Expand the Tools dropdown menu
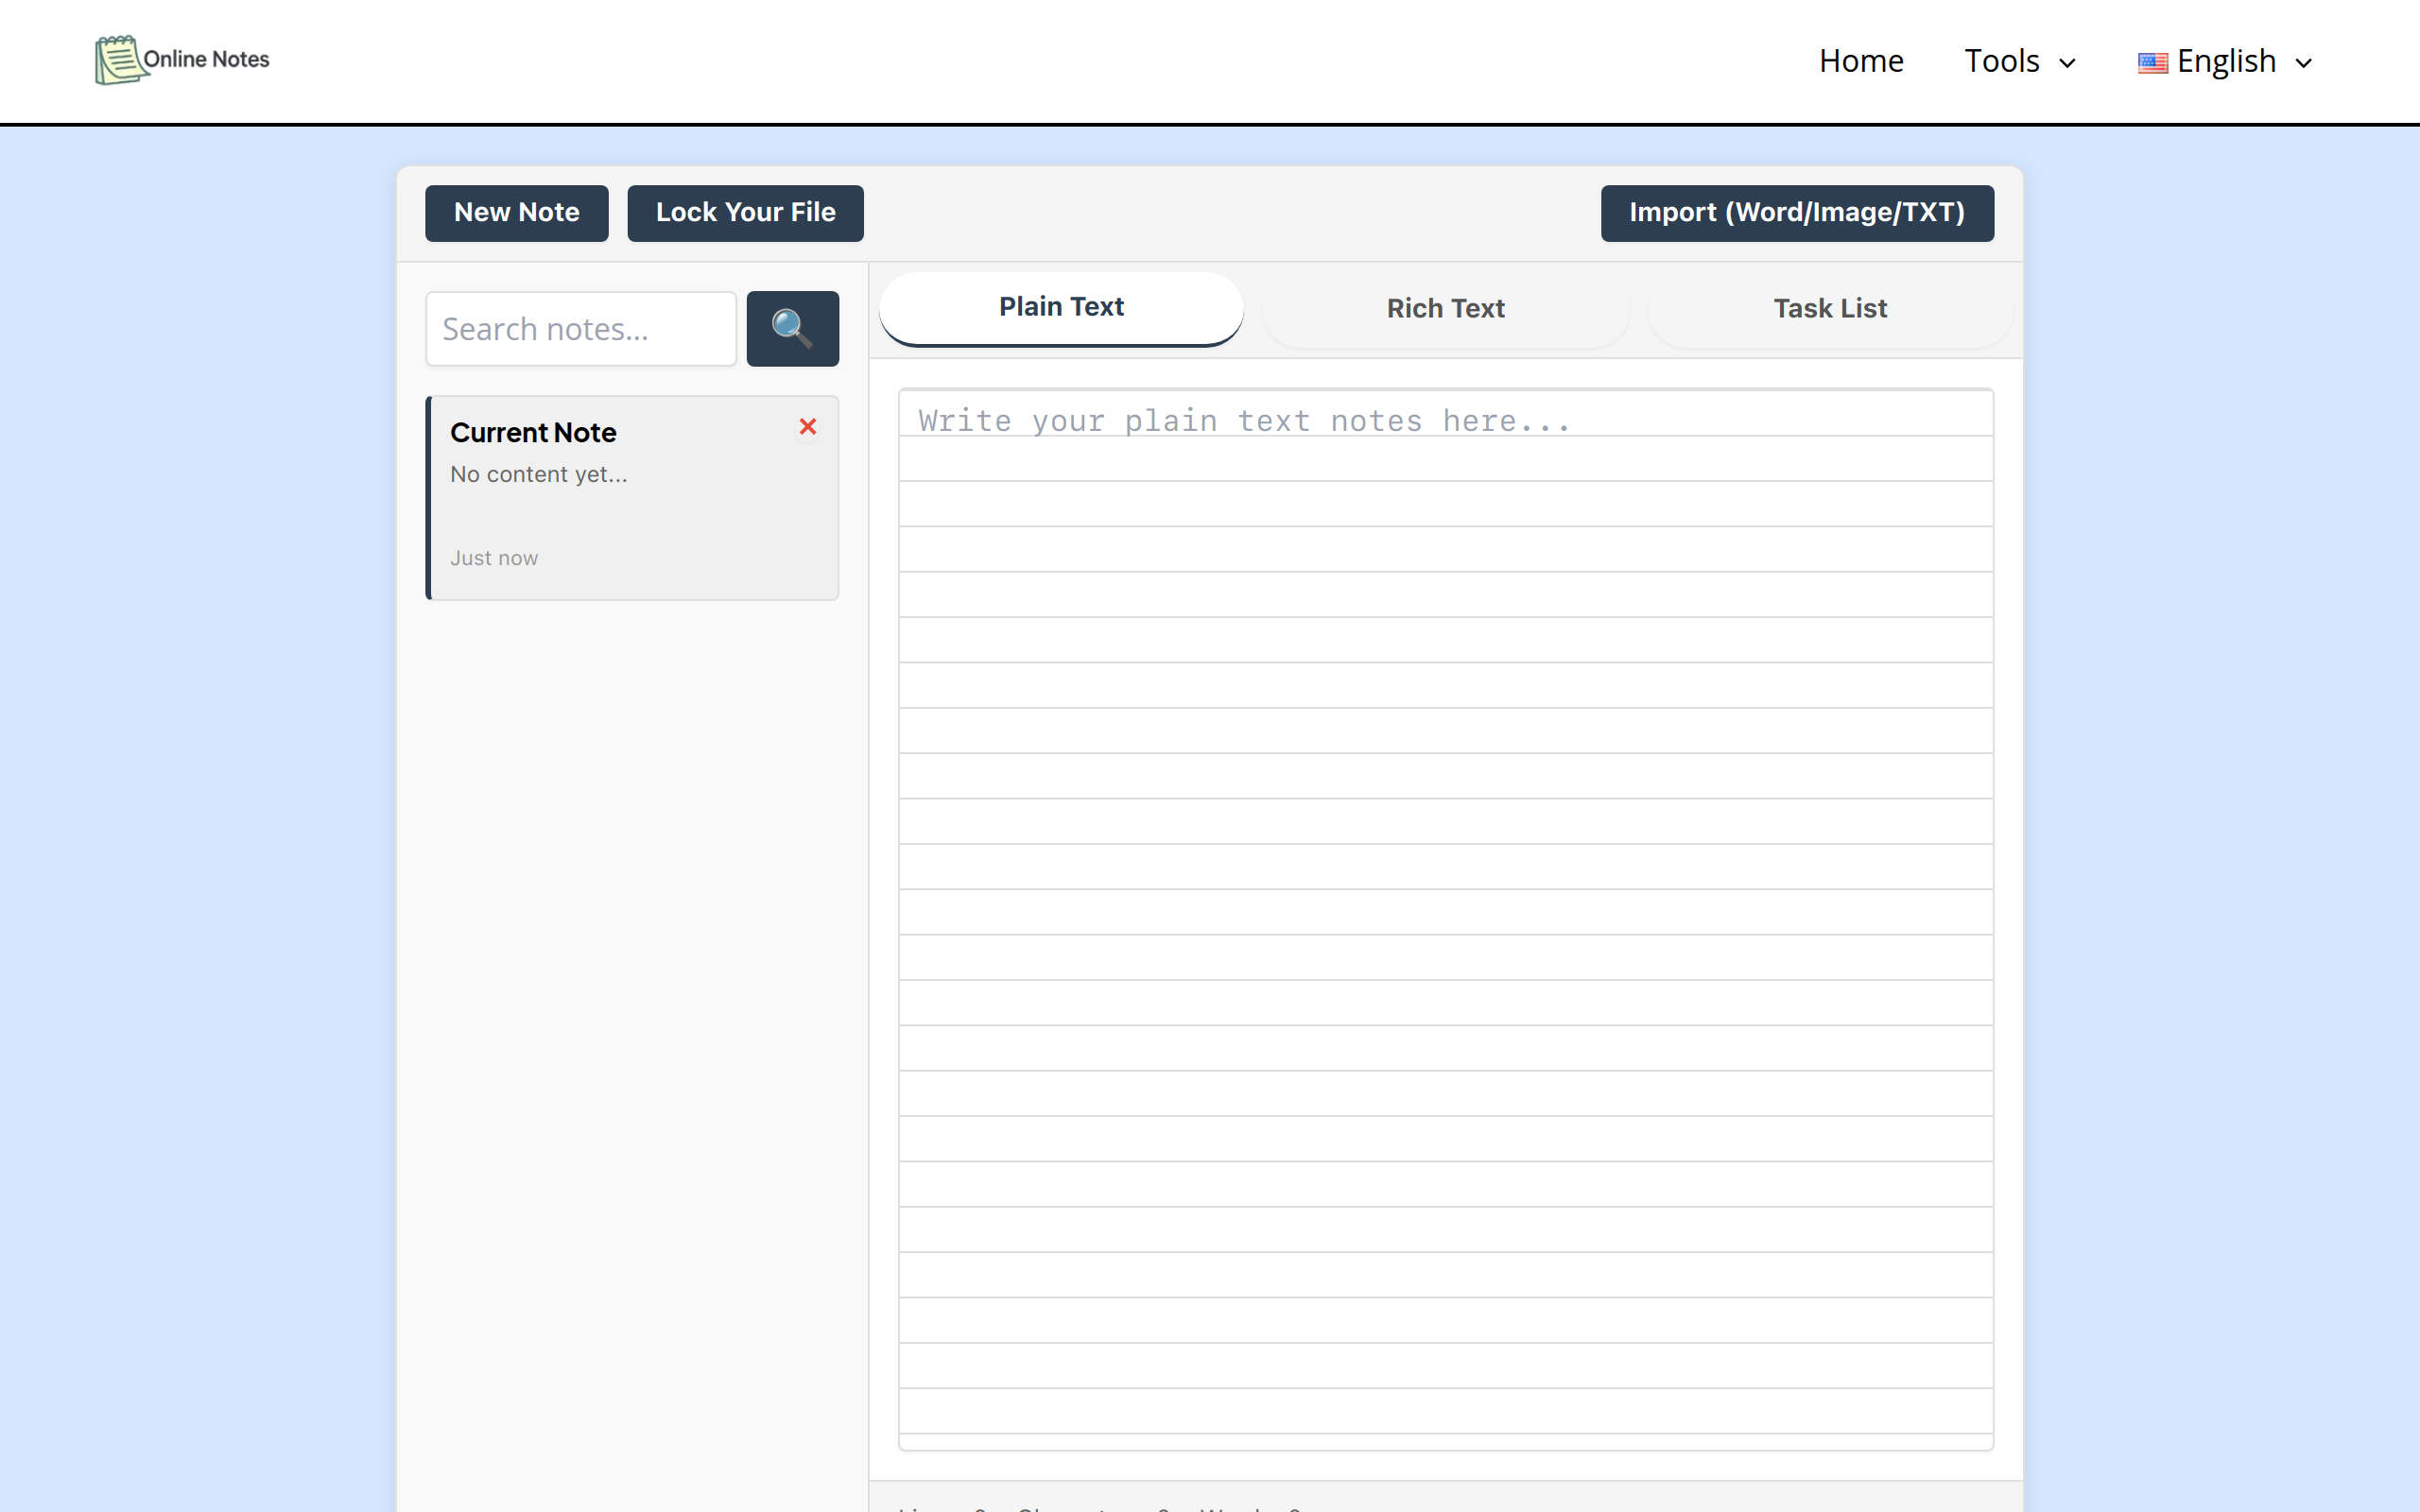The width and height of the screenshot is (2420, 1512). [x=2020, y=61]
